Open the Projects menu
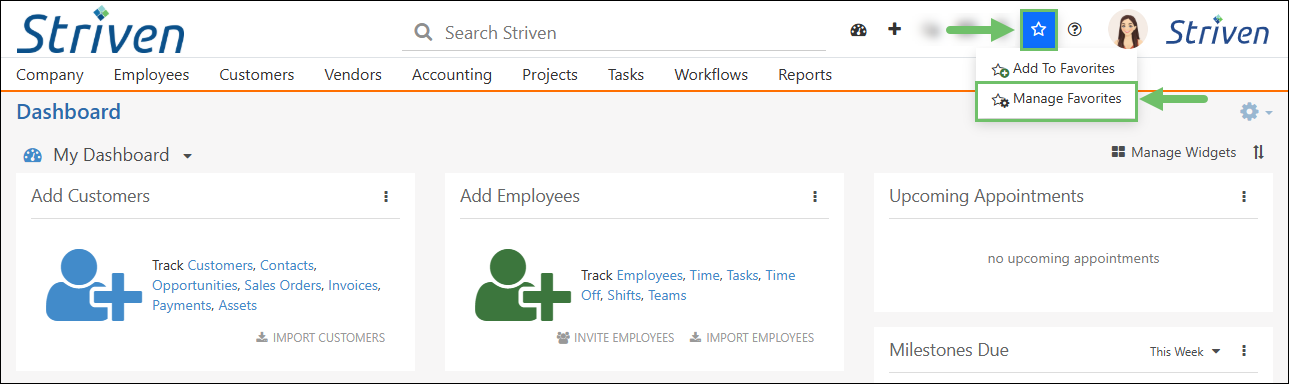 click(550, 74)
